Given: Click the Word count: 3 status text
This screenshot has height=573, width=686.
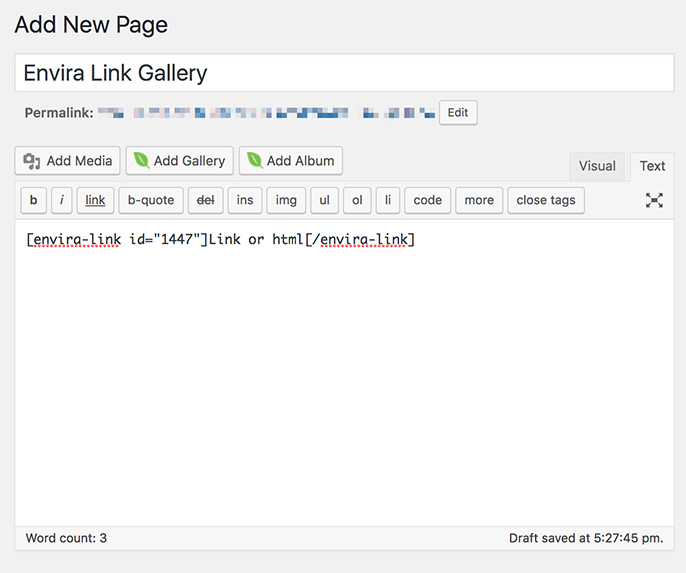Looking at the screenshot, I should tap(66, 538).
